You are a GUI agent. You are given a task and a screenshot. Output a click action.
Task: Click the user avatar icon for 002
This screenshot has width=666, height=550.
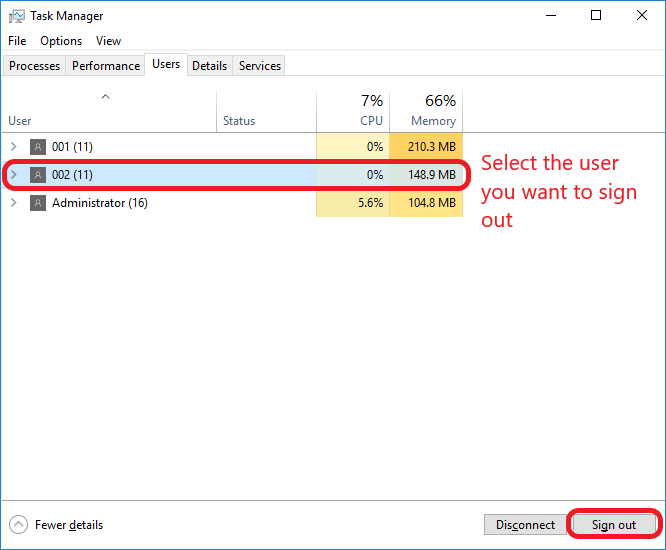click(38, 175)
